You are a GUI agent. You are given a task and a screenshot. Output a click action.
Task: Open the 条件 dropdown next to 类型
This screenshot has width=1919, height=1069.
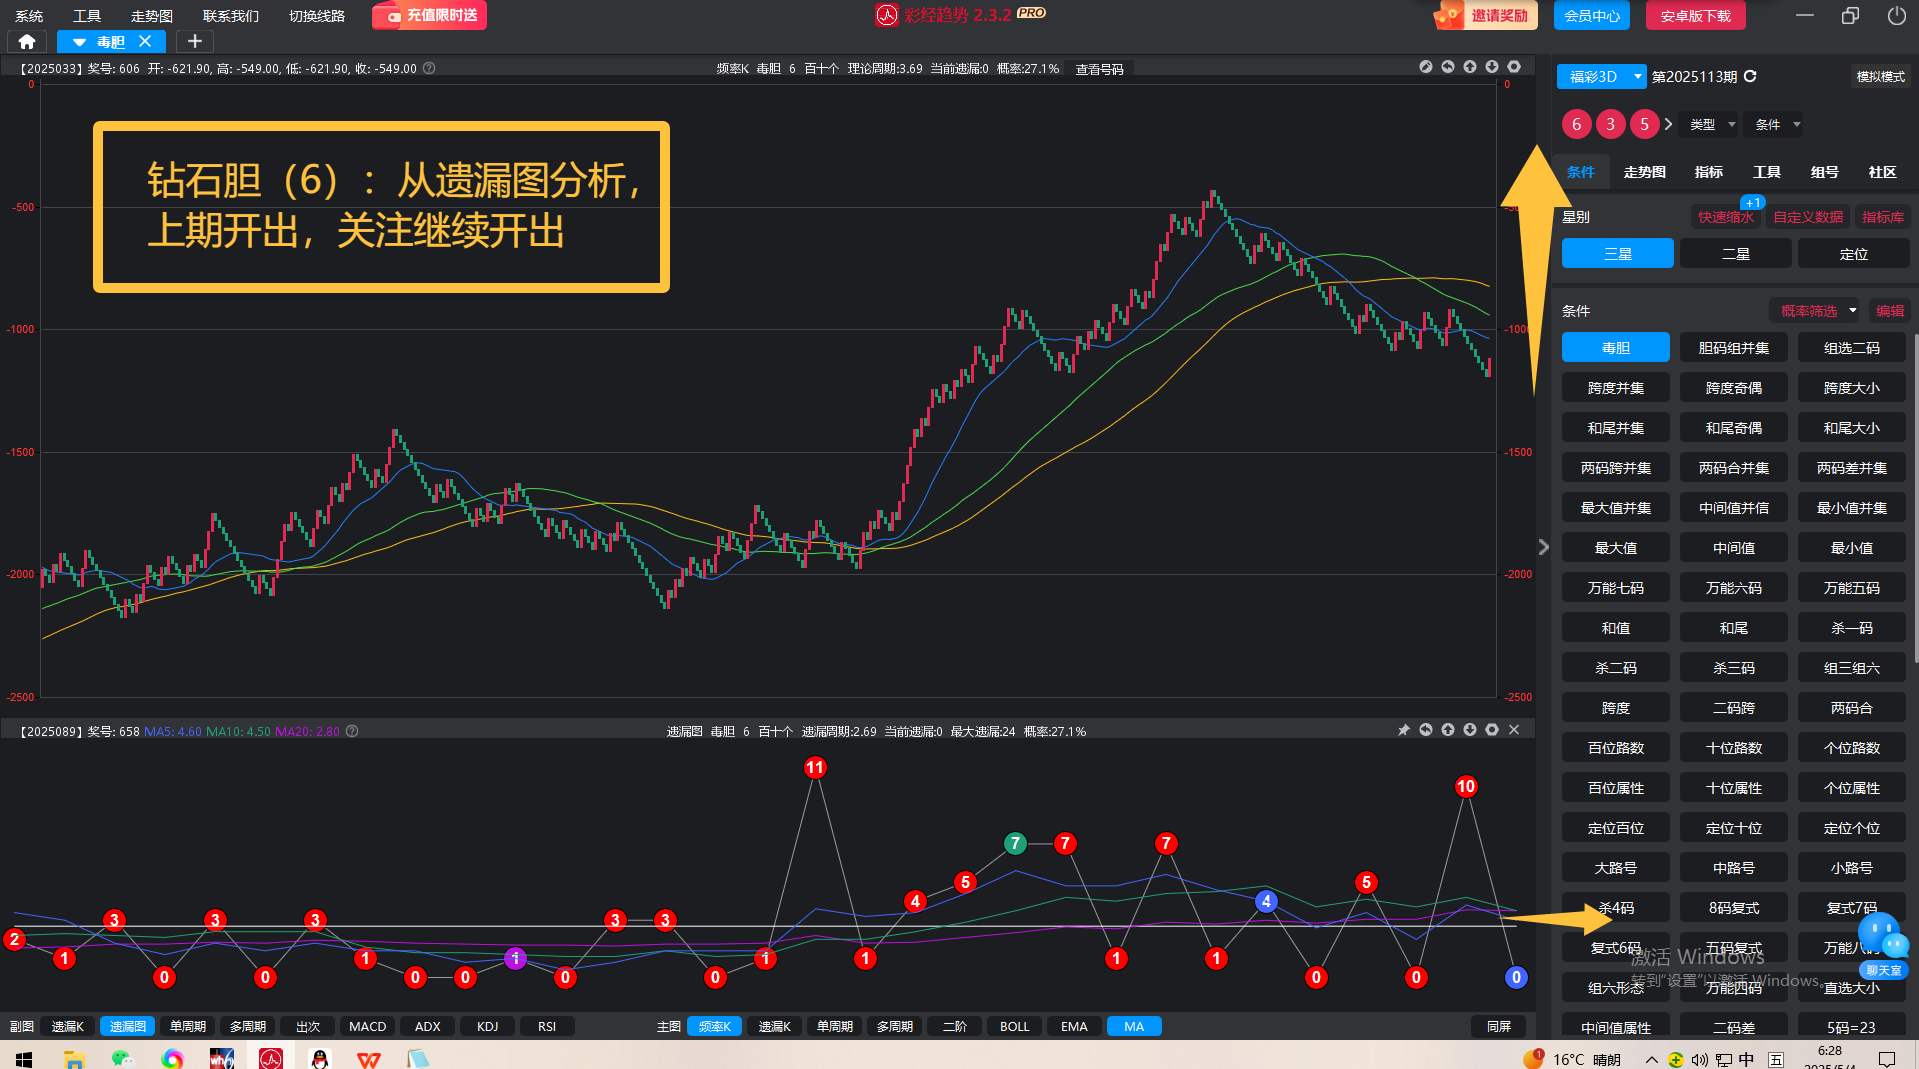pyautogui.click(x=1777, y=124)
